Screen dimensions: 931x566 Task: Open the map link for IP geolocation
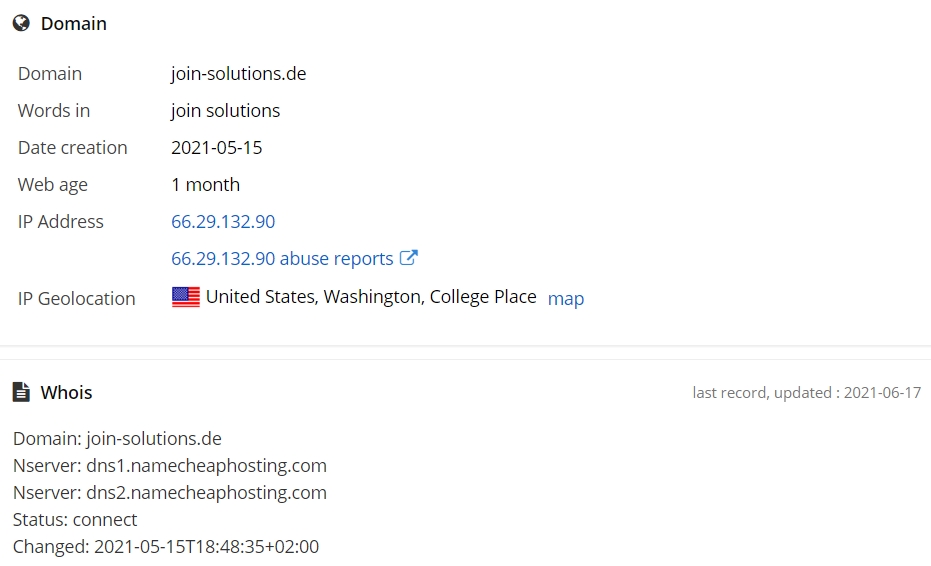click(566, 298)
